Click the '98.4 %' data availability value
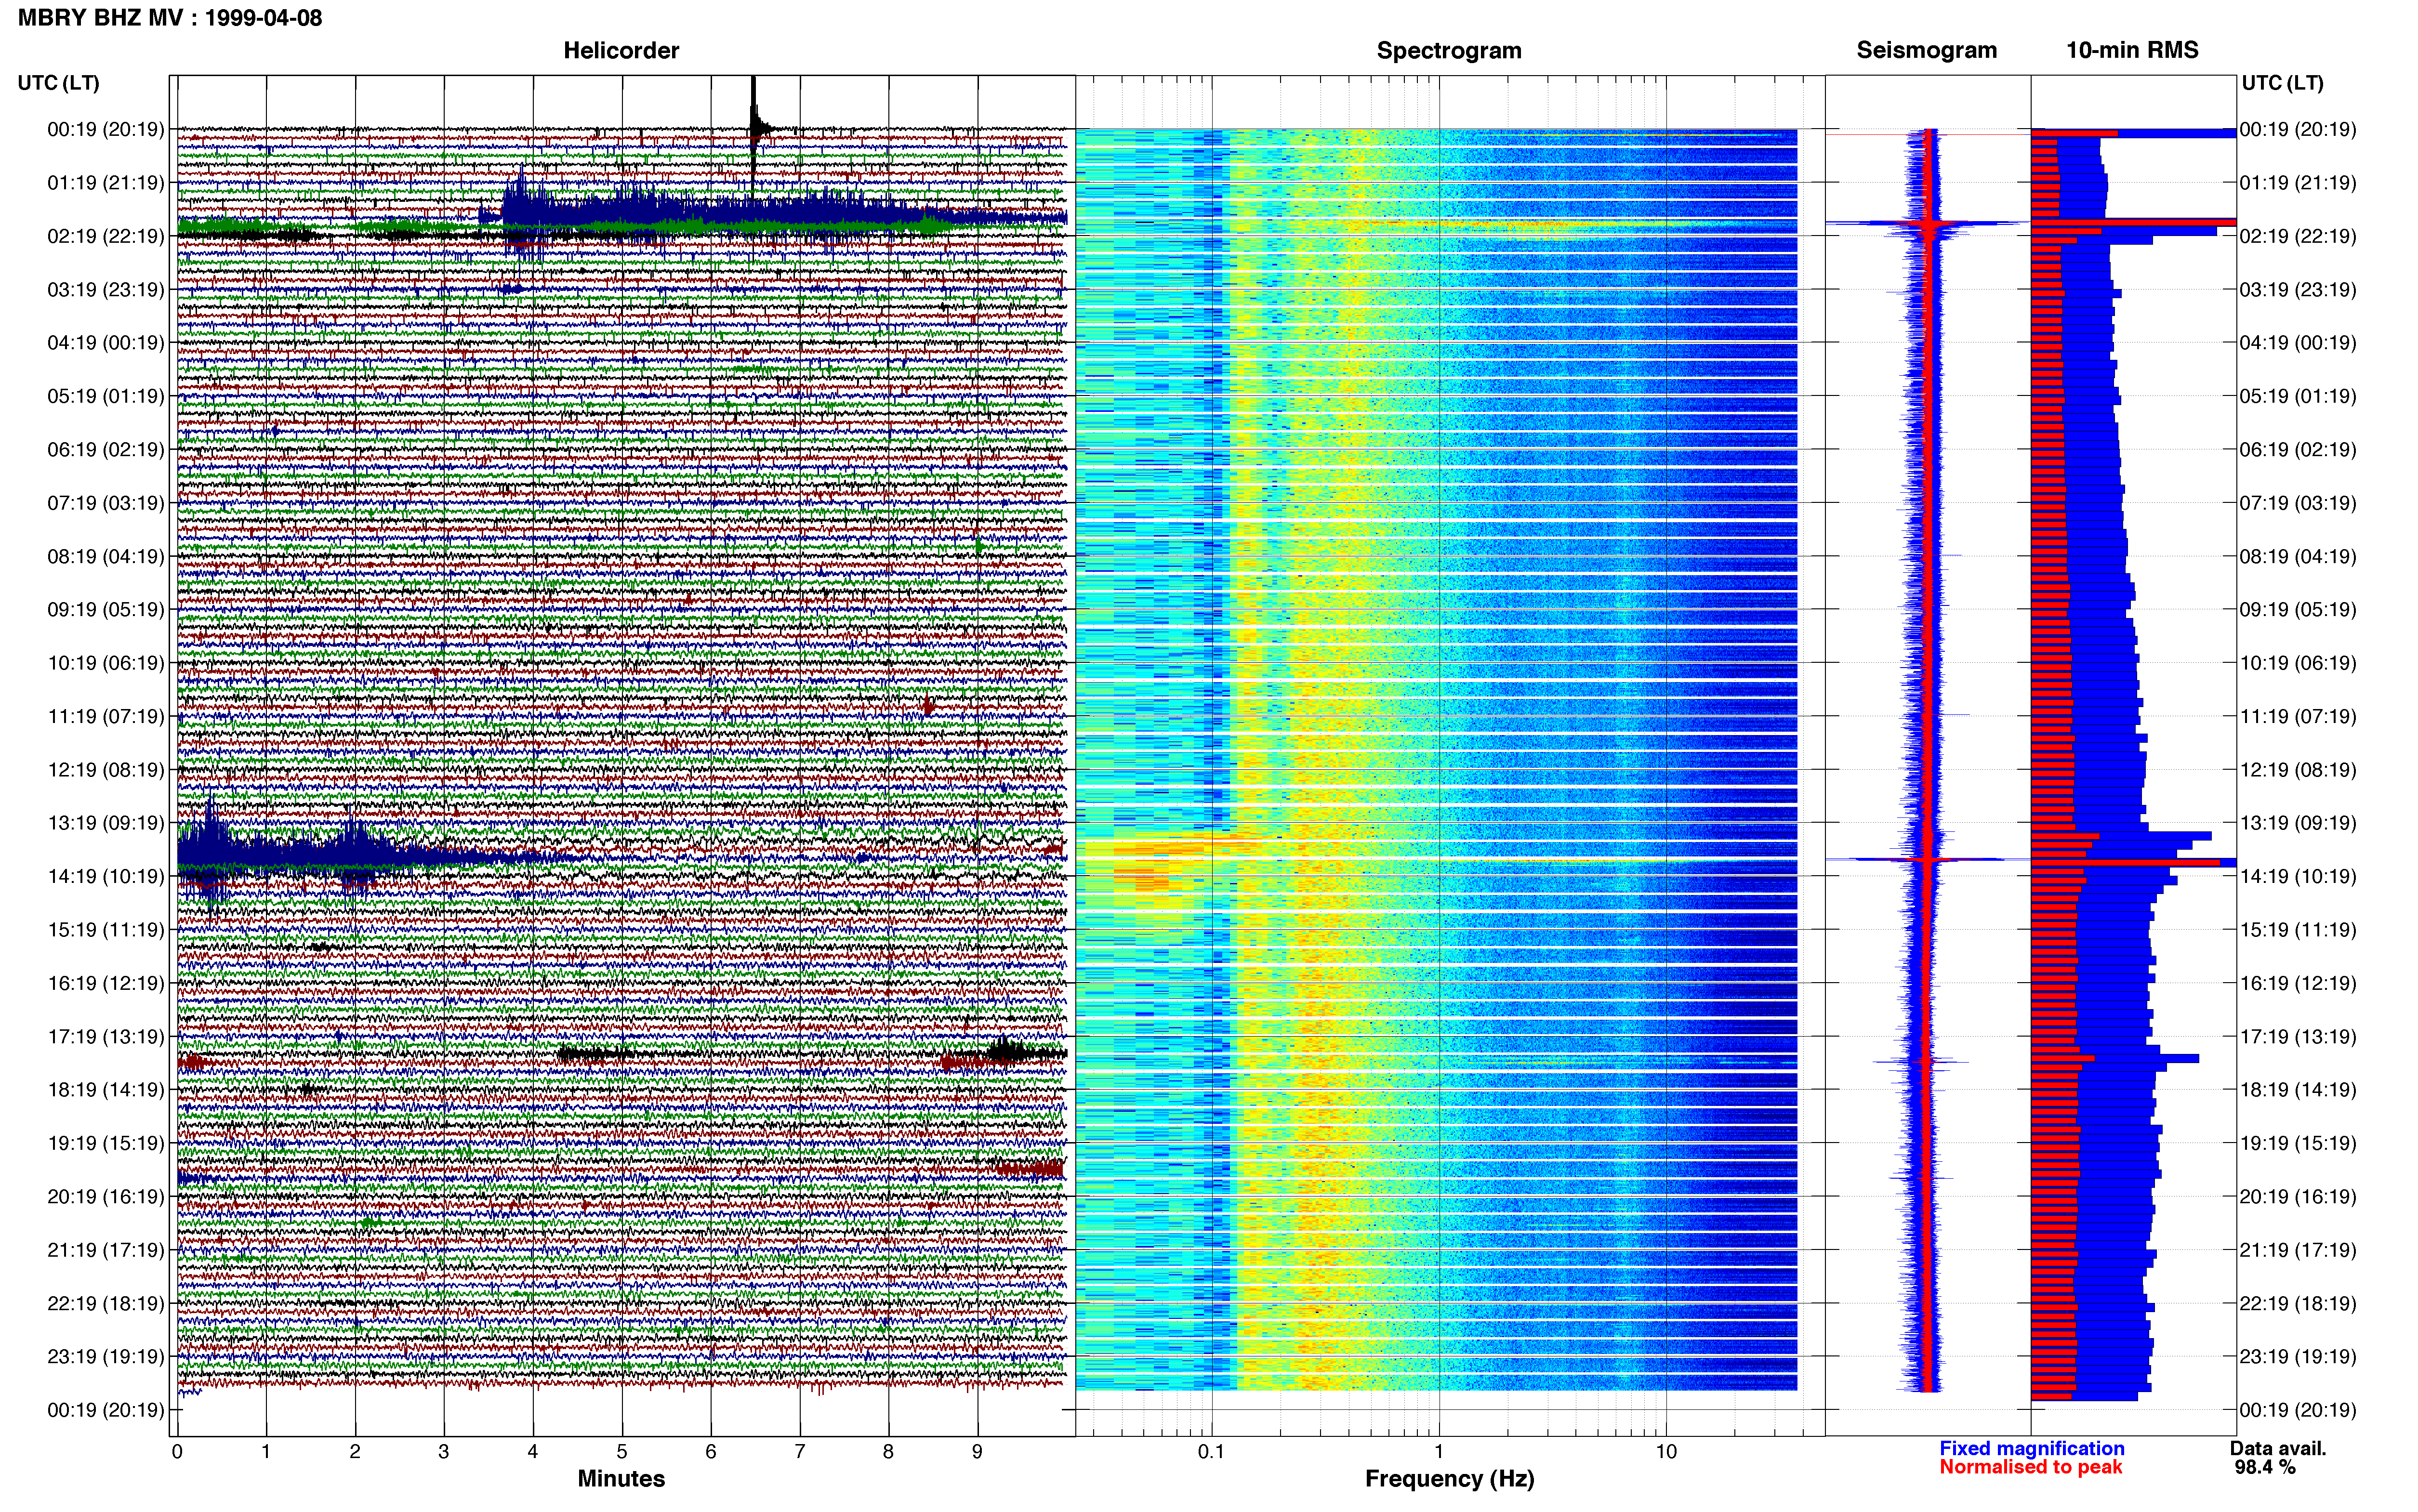 point(2265,1467)
